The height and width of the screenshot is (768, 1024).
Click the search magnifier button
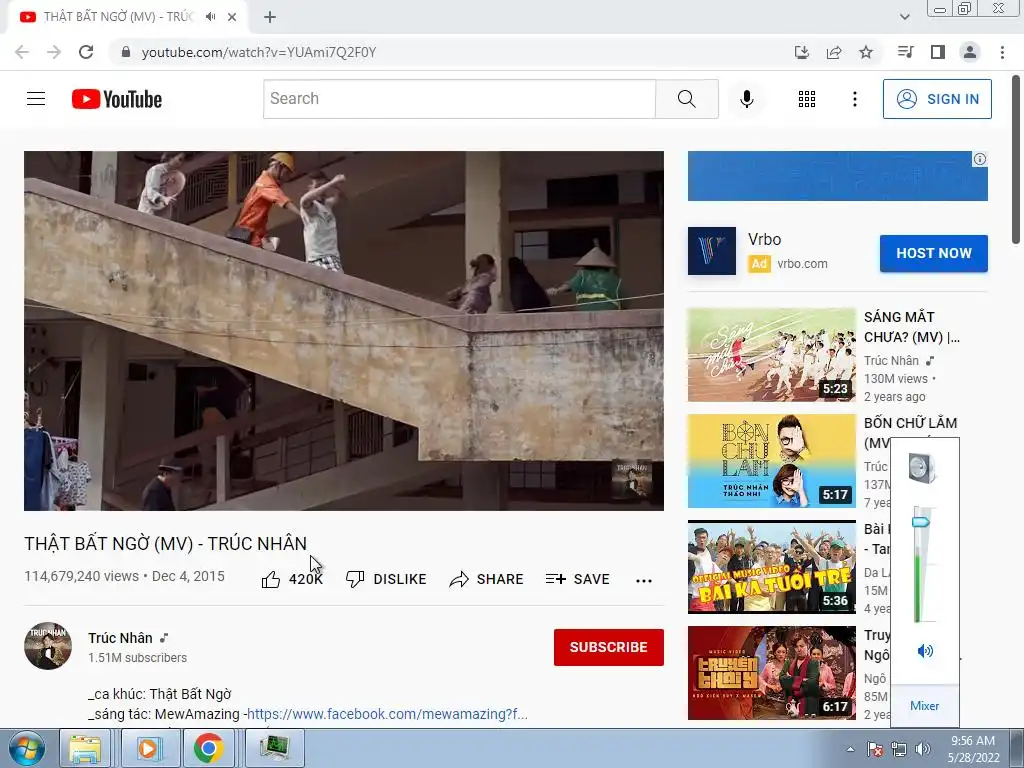(x=686, y=99)
